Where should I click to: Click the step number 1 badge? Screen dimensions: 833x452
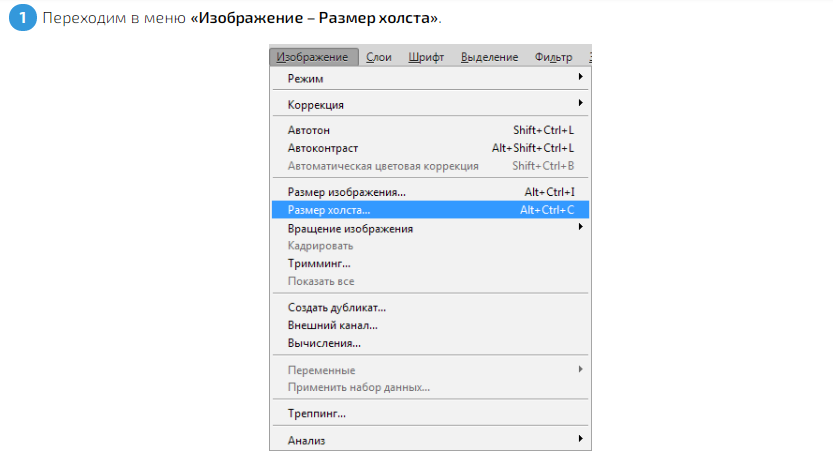[22, 20]
